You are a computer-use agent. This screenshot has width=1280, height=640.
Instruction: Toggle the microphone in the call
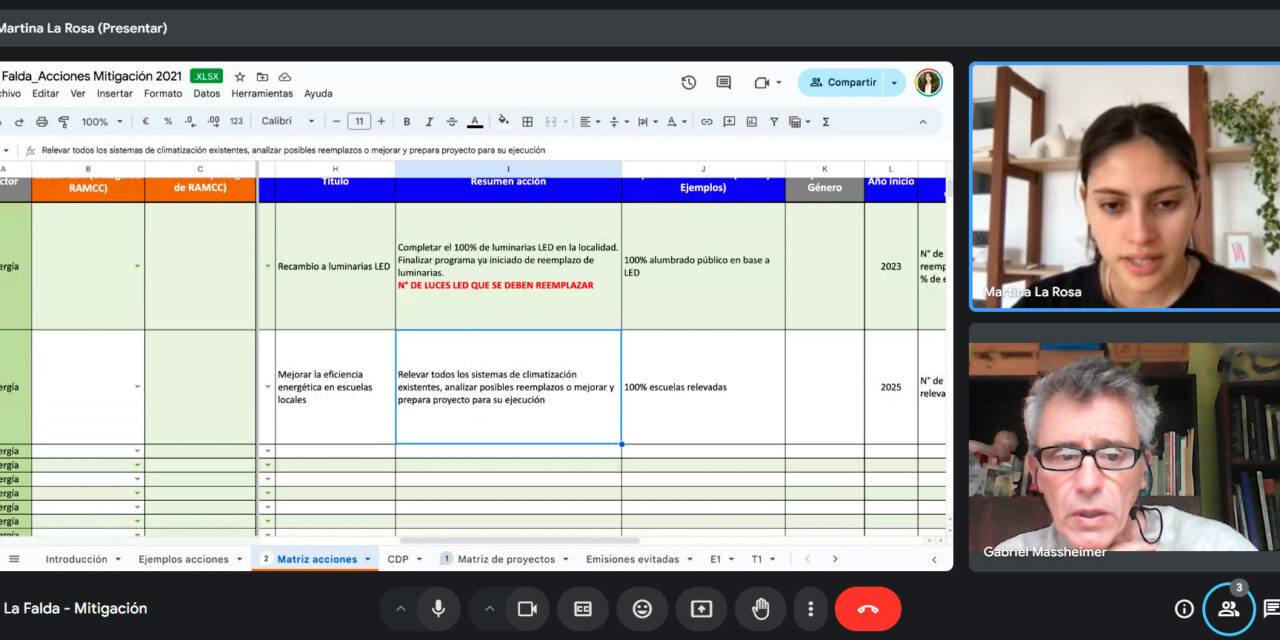pyautogui.click(x=438, y=609)
